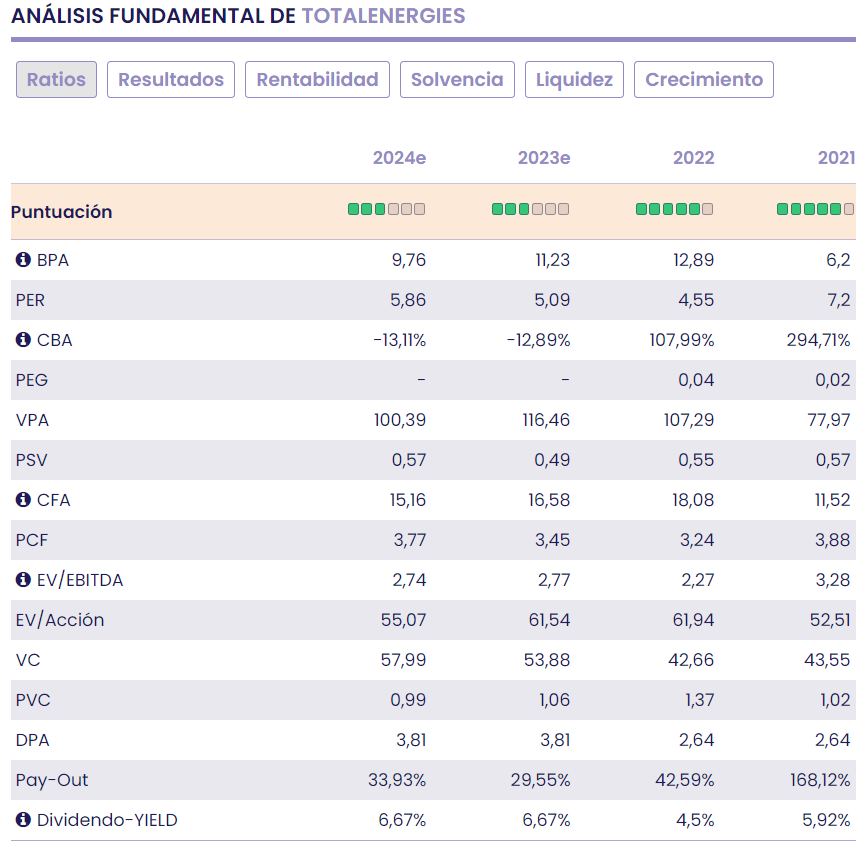Click the info icon beside CBA
The height and width of the screenshot is (858, 866).
[24, 340]
